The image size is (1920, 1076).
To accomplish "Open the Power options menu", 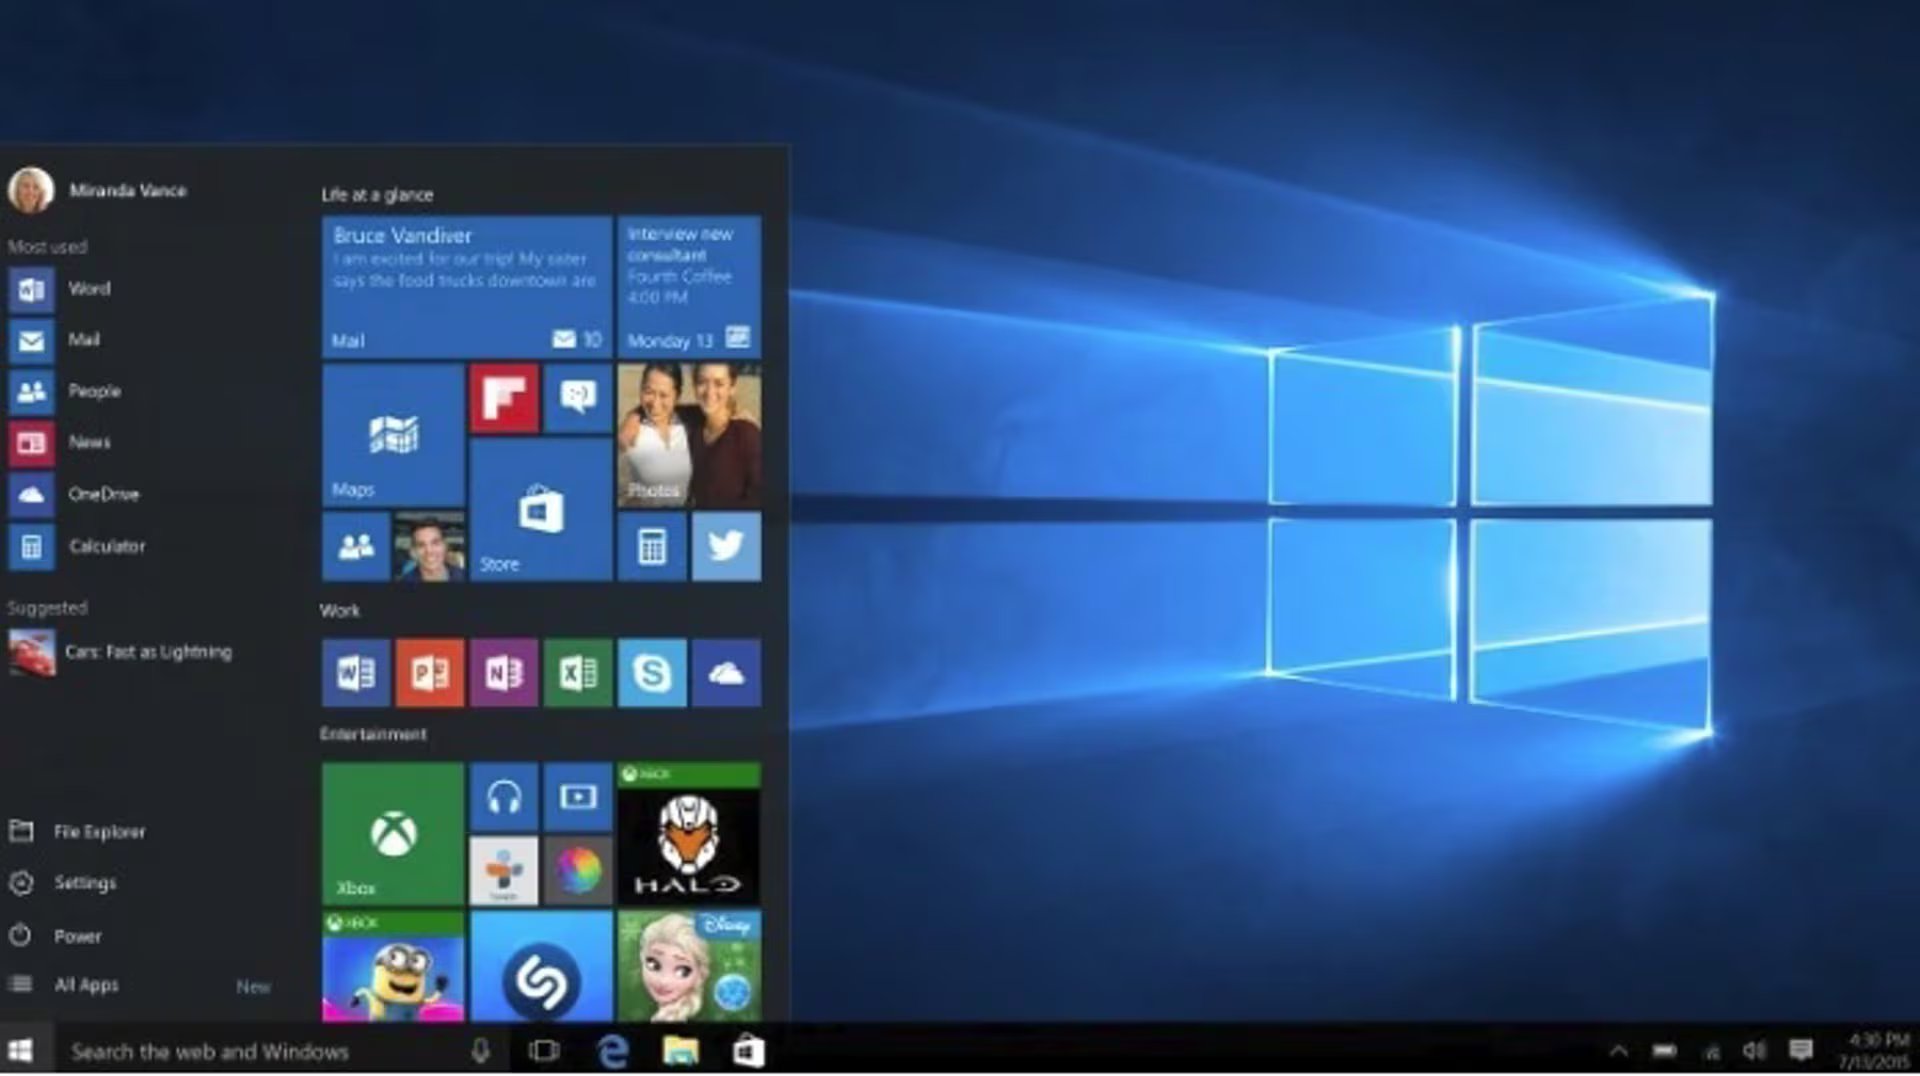I will click(77, 936).
